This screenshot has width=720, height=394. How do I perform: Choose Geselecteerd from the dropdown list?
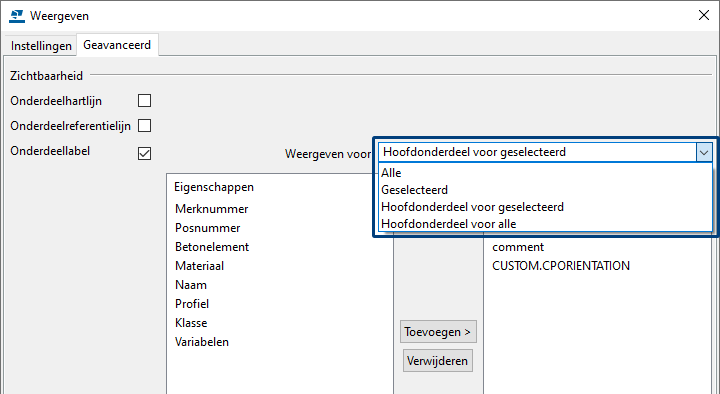(x=545, y=190)
